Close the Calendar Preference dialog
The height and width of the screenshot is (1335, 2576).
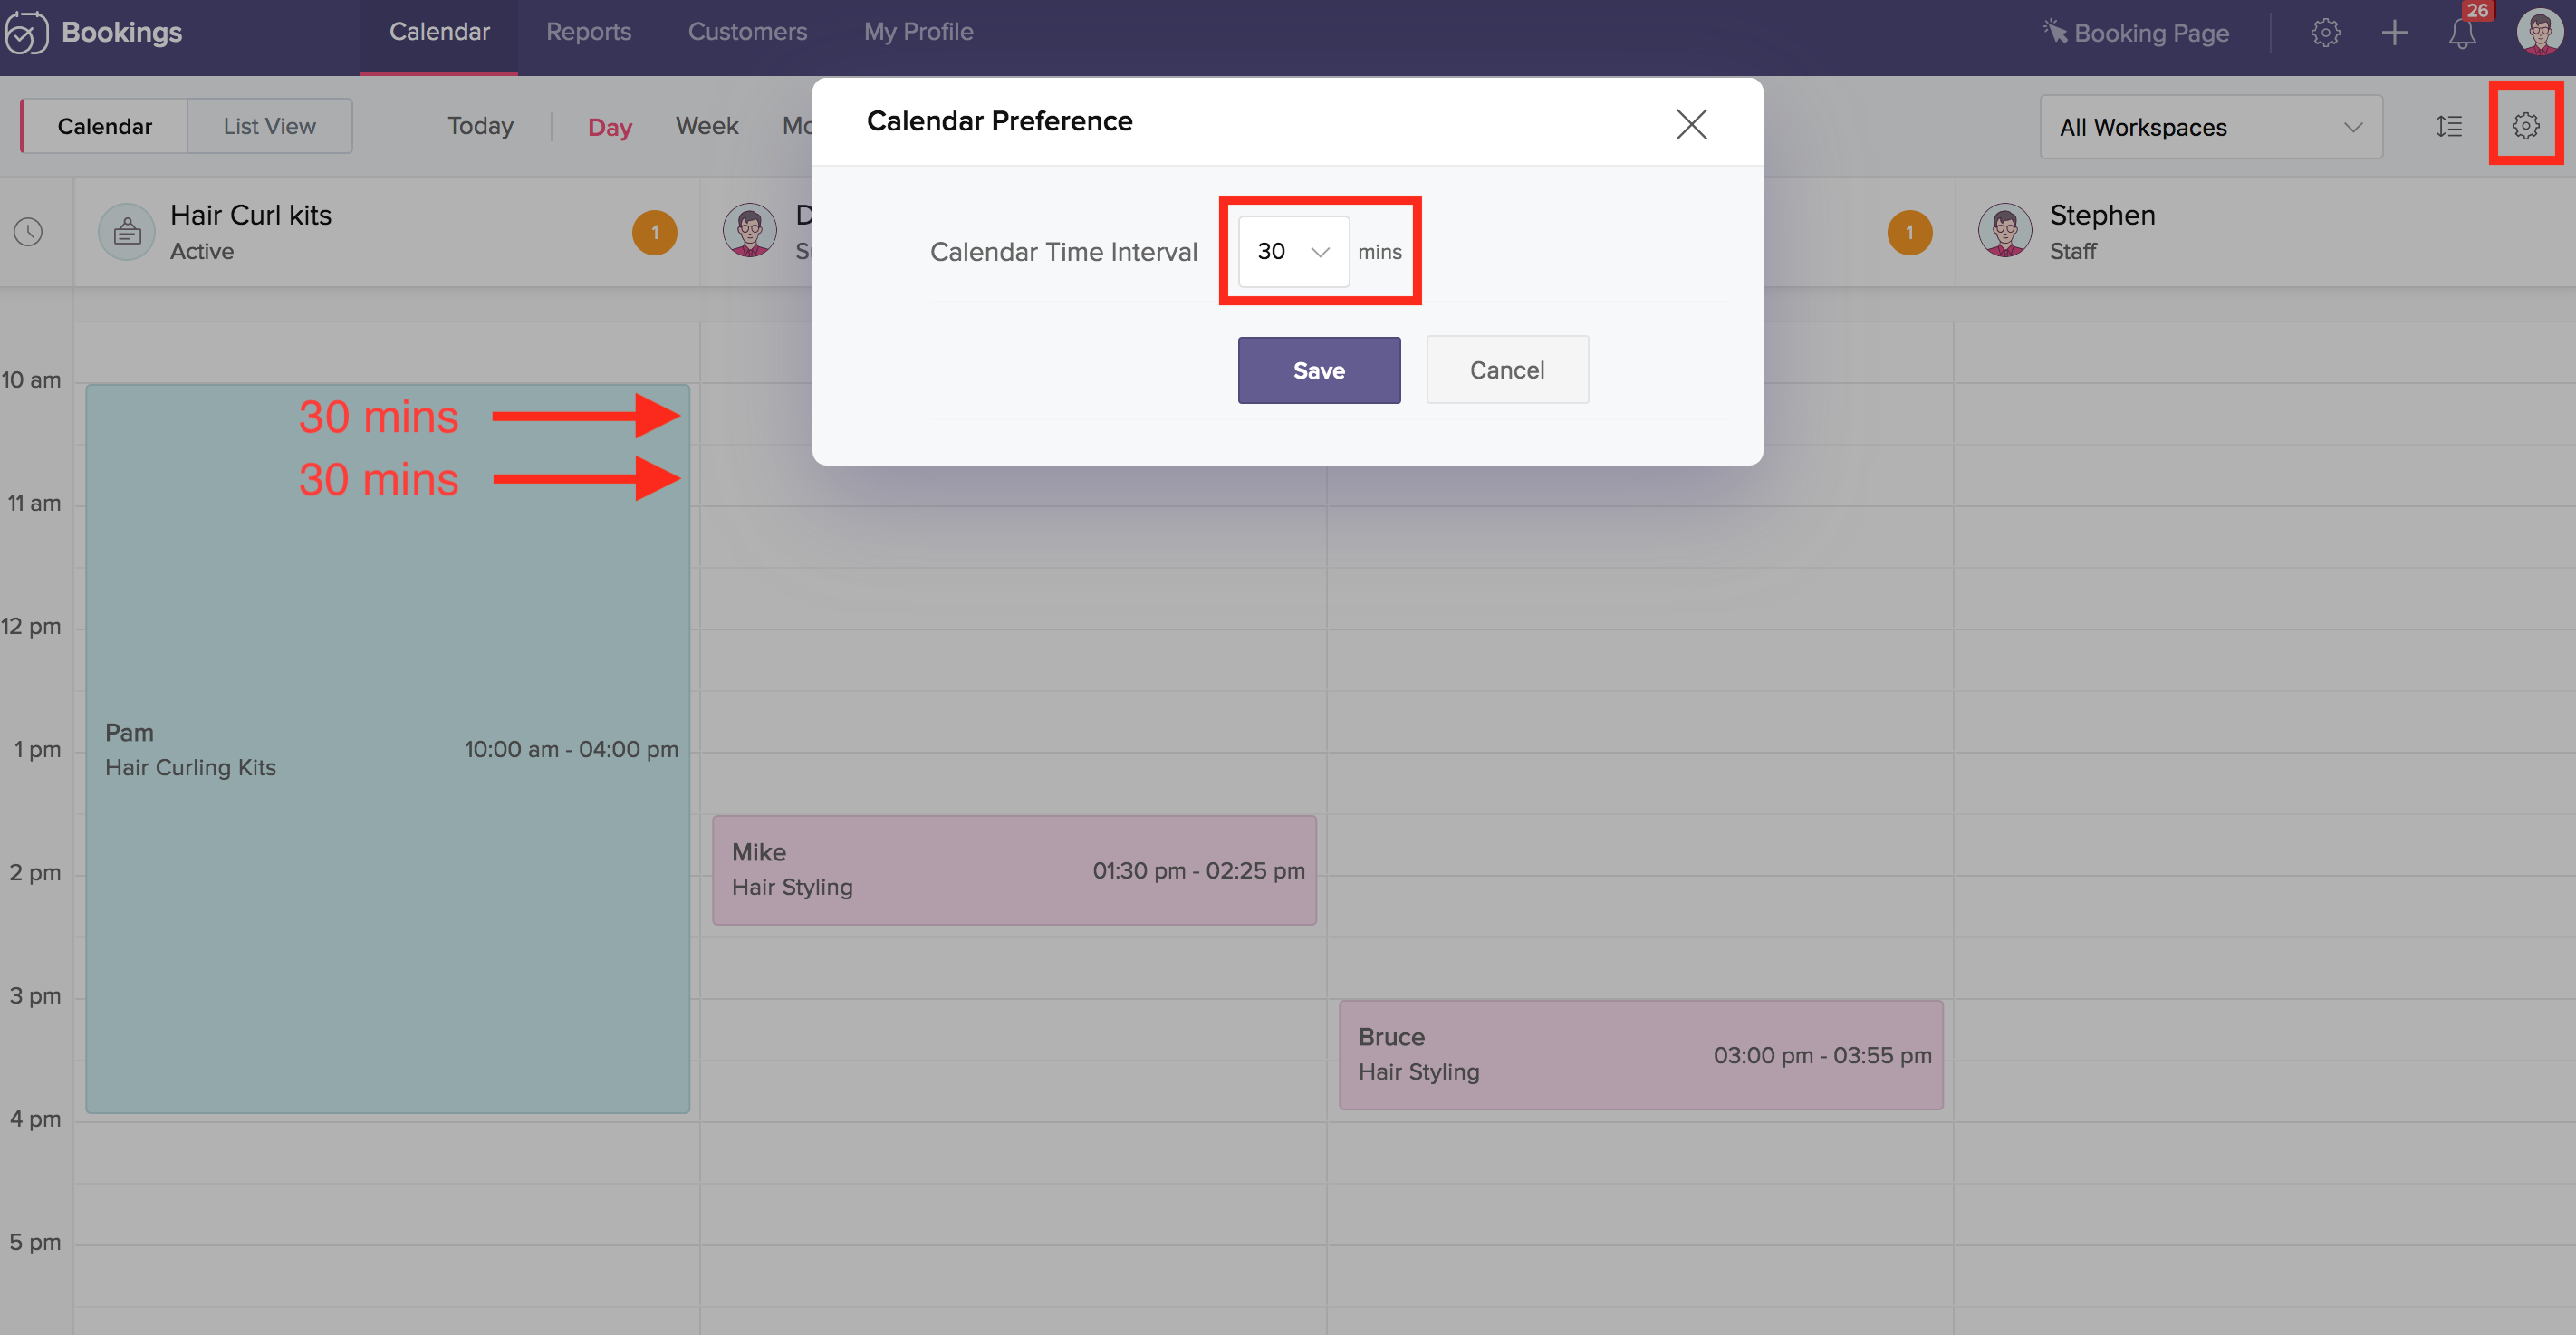[1691, 124]
